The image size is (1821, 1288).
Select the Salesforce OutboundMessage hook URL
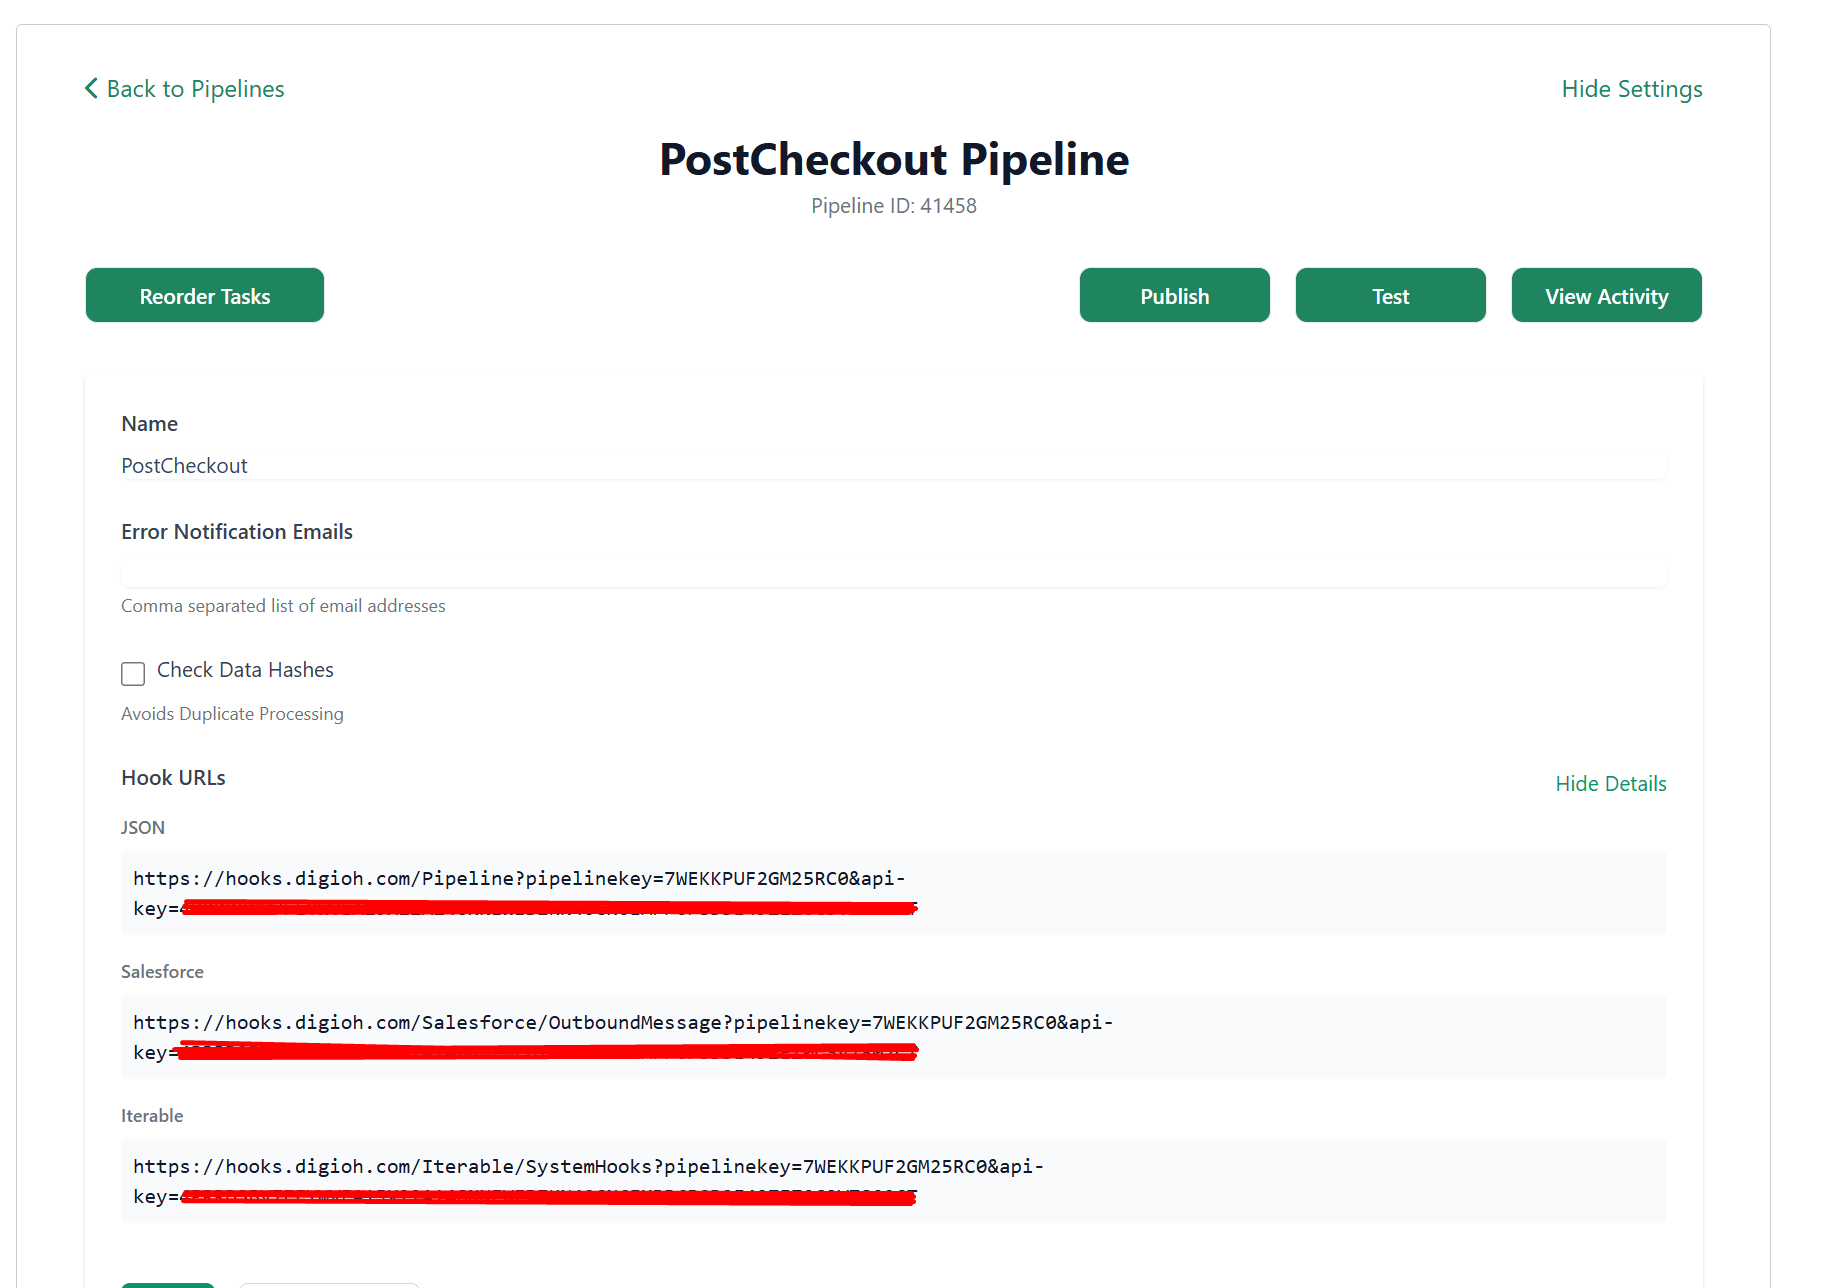click(x=892, y=1036)
